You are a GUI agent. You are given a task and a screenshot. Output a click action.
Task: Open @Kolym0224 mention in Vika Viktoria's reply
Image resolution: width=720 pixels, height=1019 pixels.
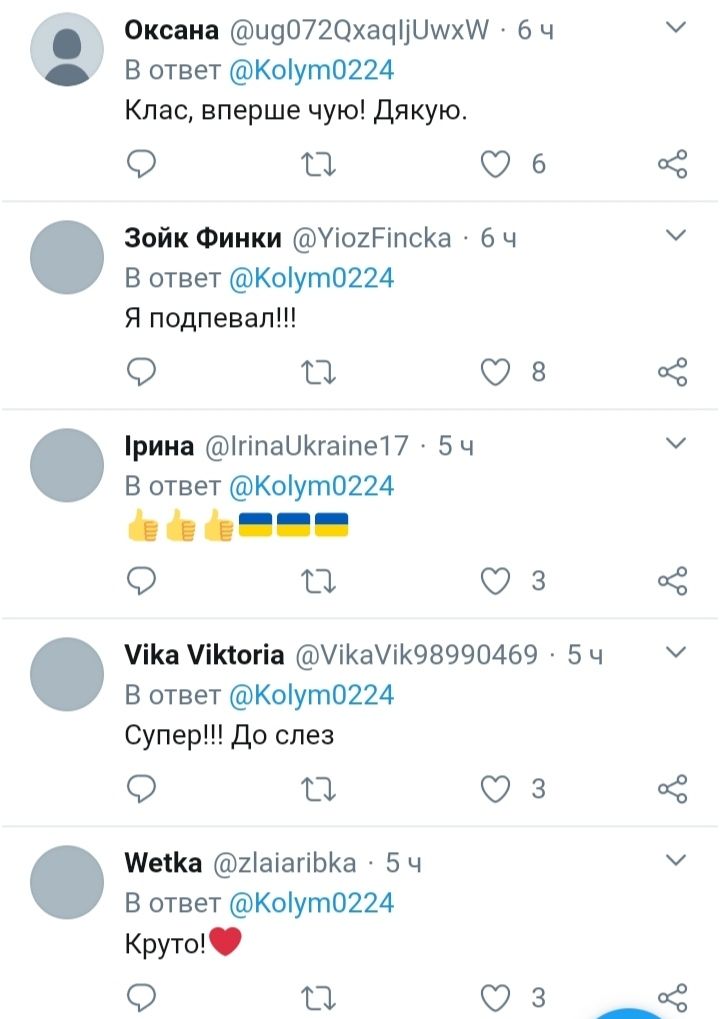[x=311, y=694]
